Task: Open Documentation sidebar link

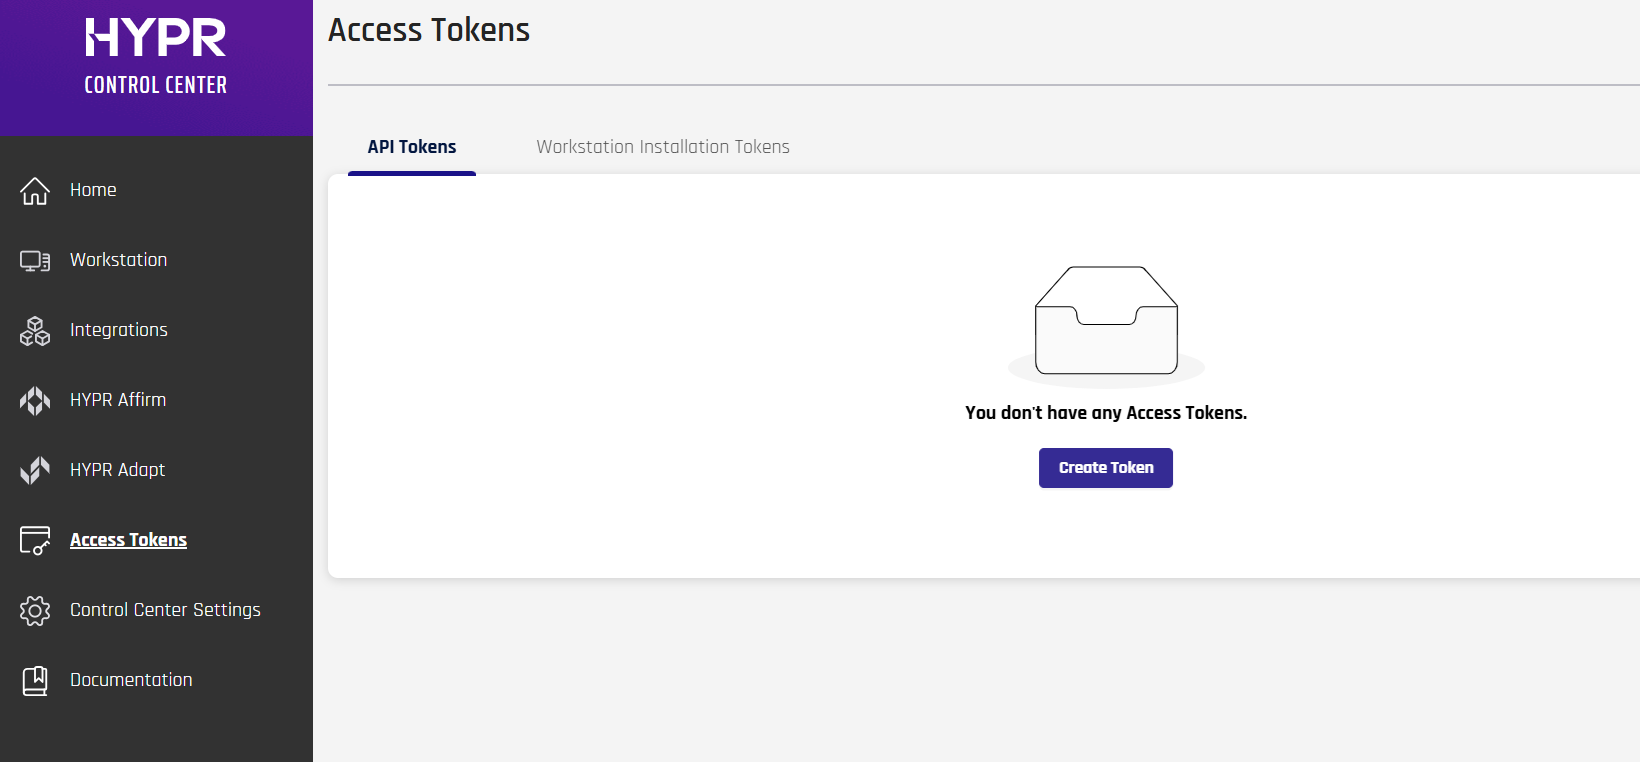Action: (x=131, y=680)
